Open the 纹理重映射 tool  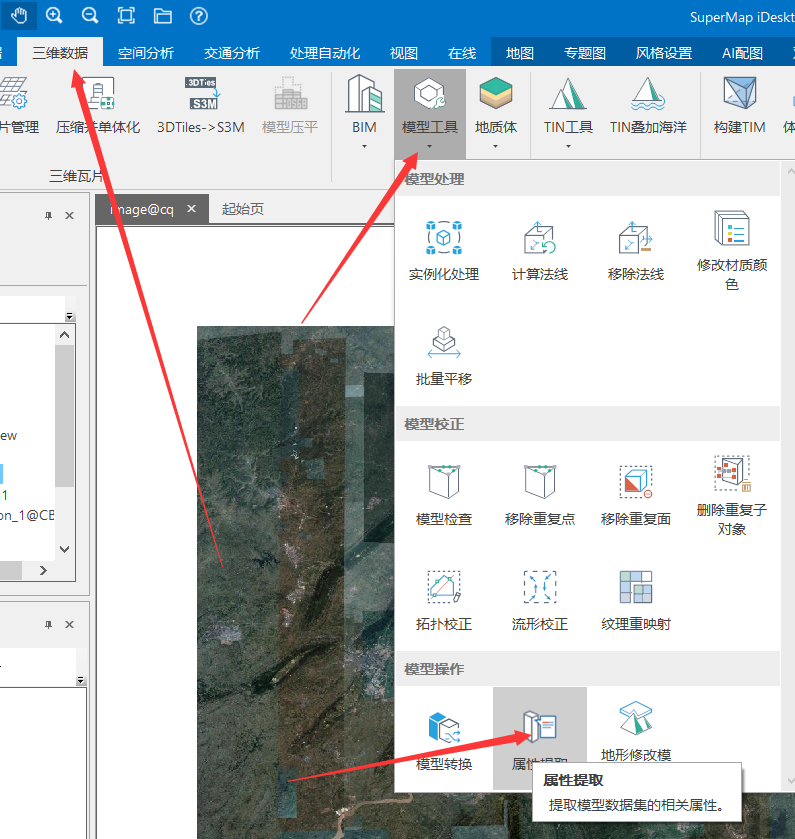click(636, 601)
